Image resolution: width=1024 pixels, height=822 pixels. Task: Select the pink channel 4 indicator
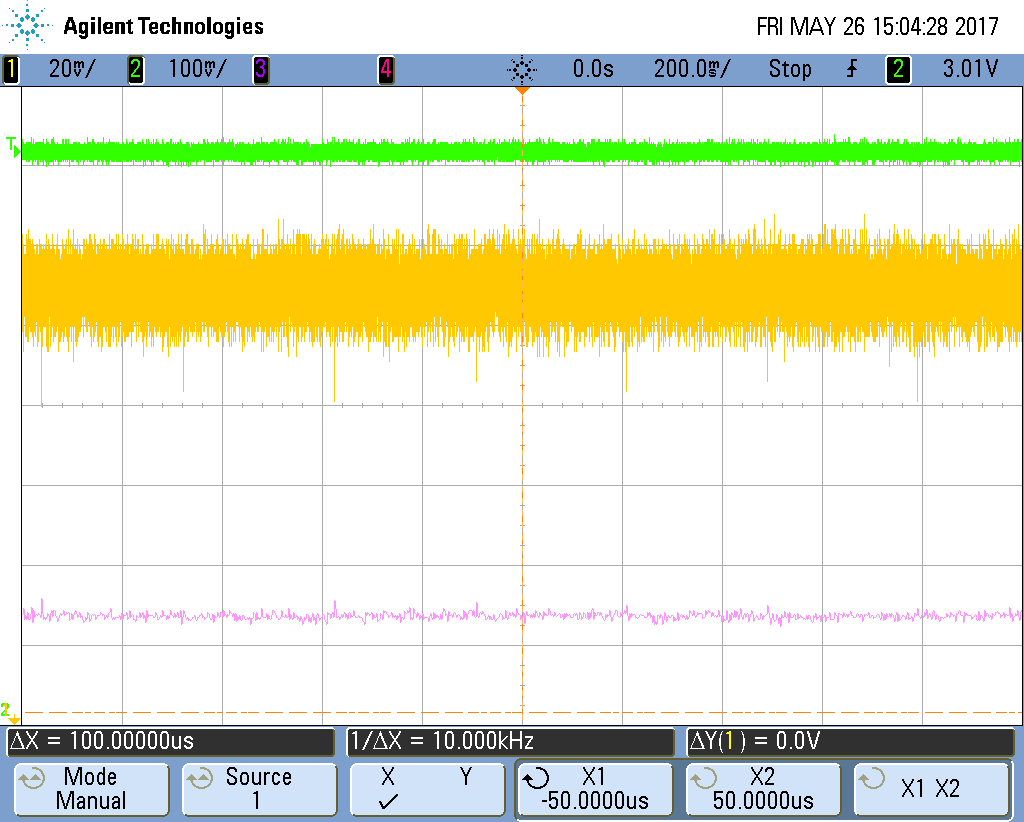coord(386,69)
